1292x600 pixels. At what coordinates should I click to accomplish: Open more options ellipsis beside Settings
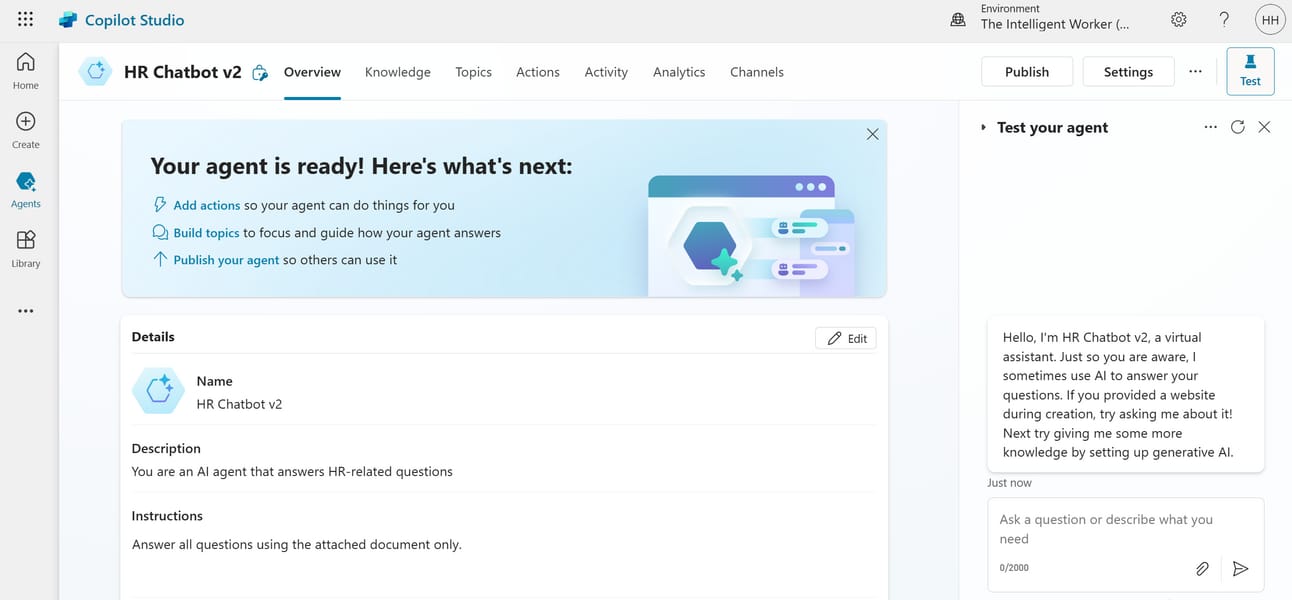(x=1195, y=72)
